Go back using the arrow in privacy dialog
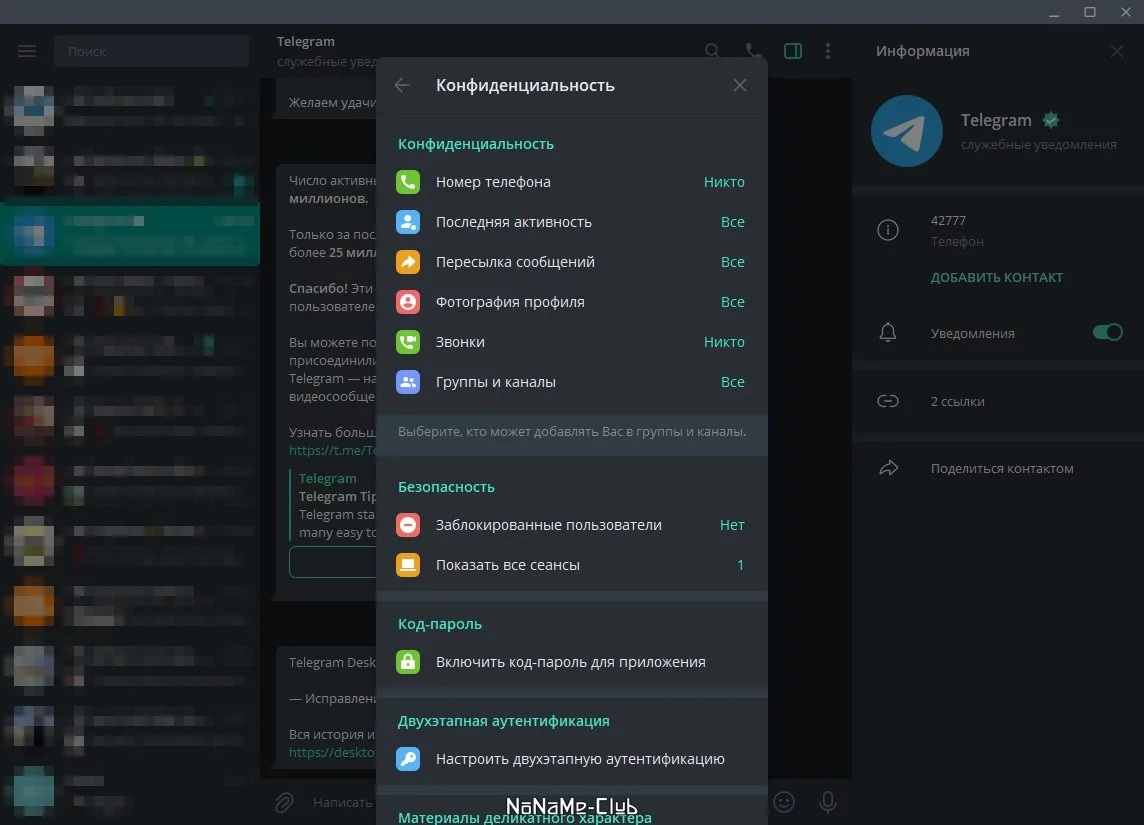Image resolution: width=1144 pixels, height=825 pixels. pyautogui.click(x=402, y=85)
